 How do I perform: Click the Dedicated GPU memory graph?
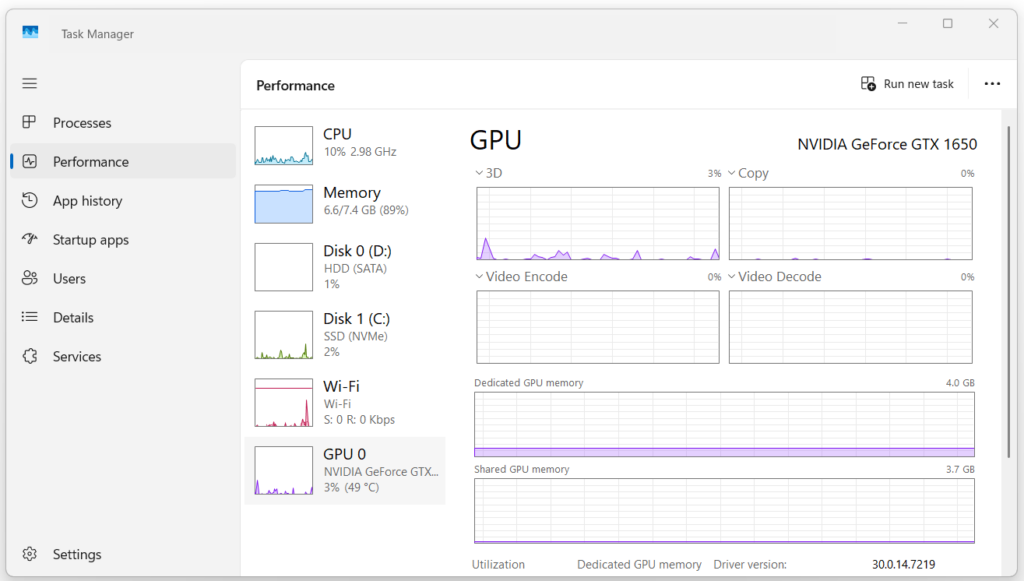point(724,424)
